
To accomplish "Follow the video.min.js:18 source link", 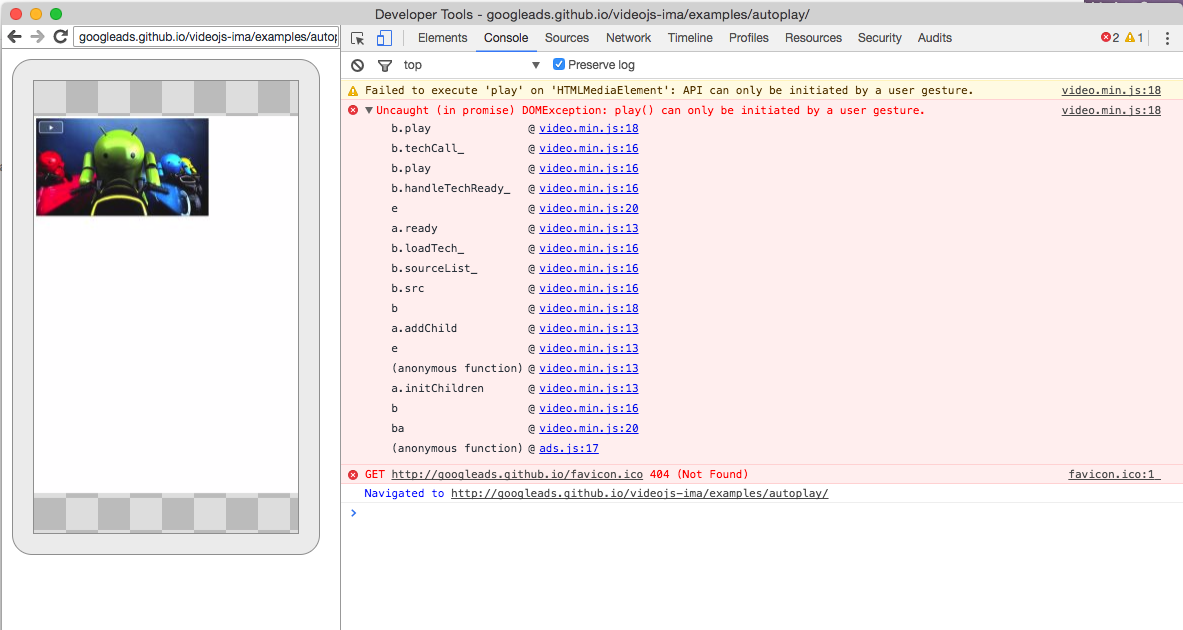I will [x=1111, y=89].
